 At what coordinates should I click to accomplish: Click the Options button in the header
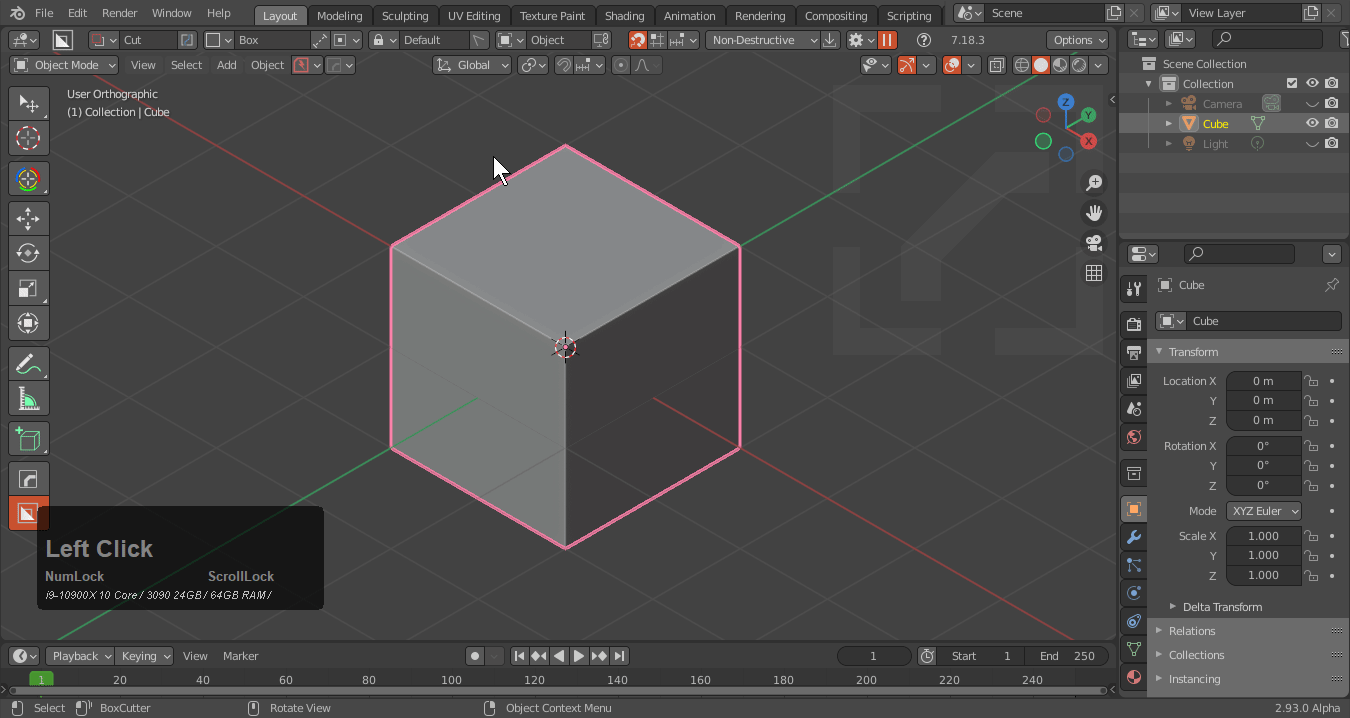pyautogui.click(x=1078, y=40)
